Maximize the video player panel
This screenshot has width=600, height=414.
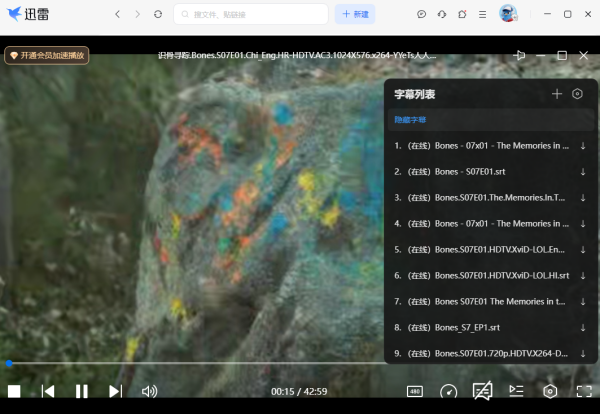(562, 55)
